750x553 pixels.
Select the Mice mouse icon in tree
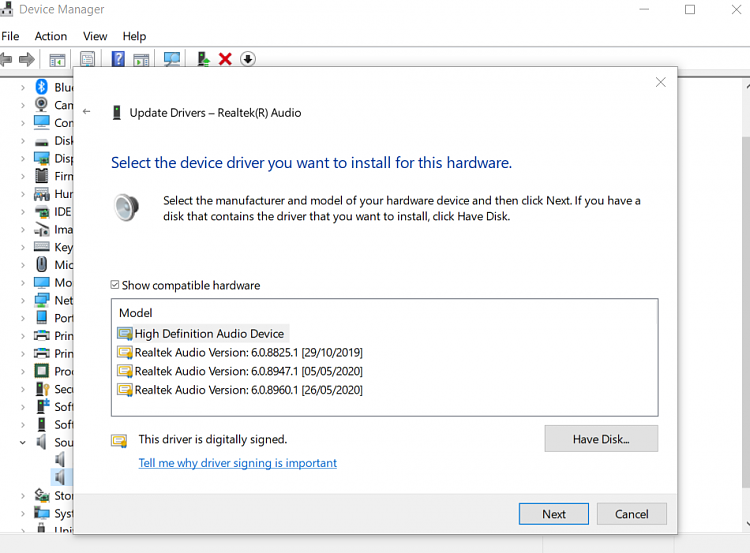pos(42,265)
